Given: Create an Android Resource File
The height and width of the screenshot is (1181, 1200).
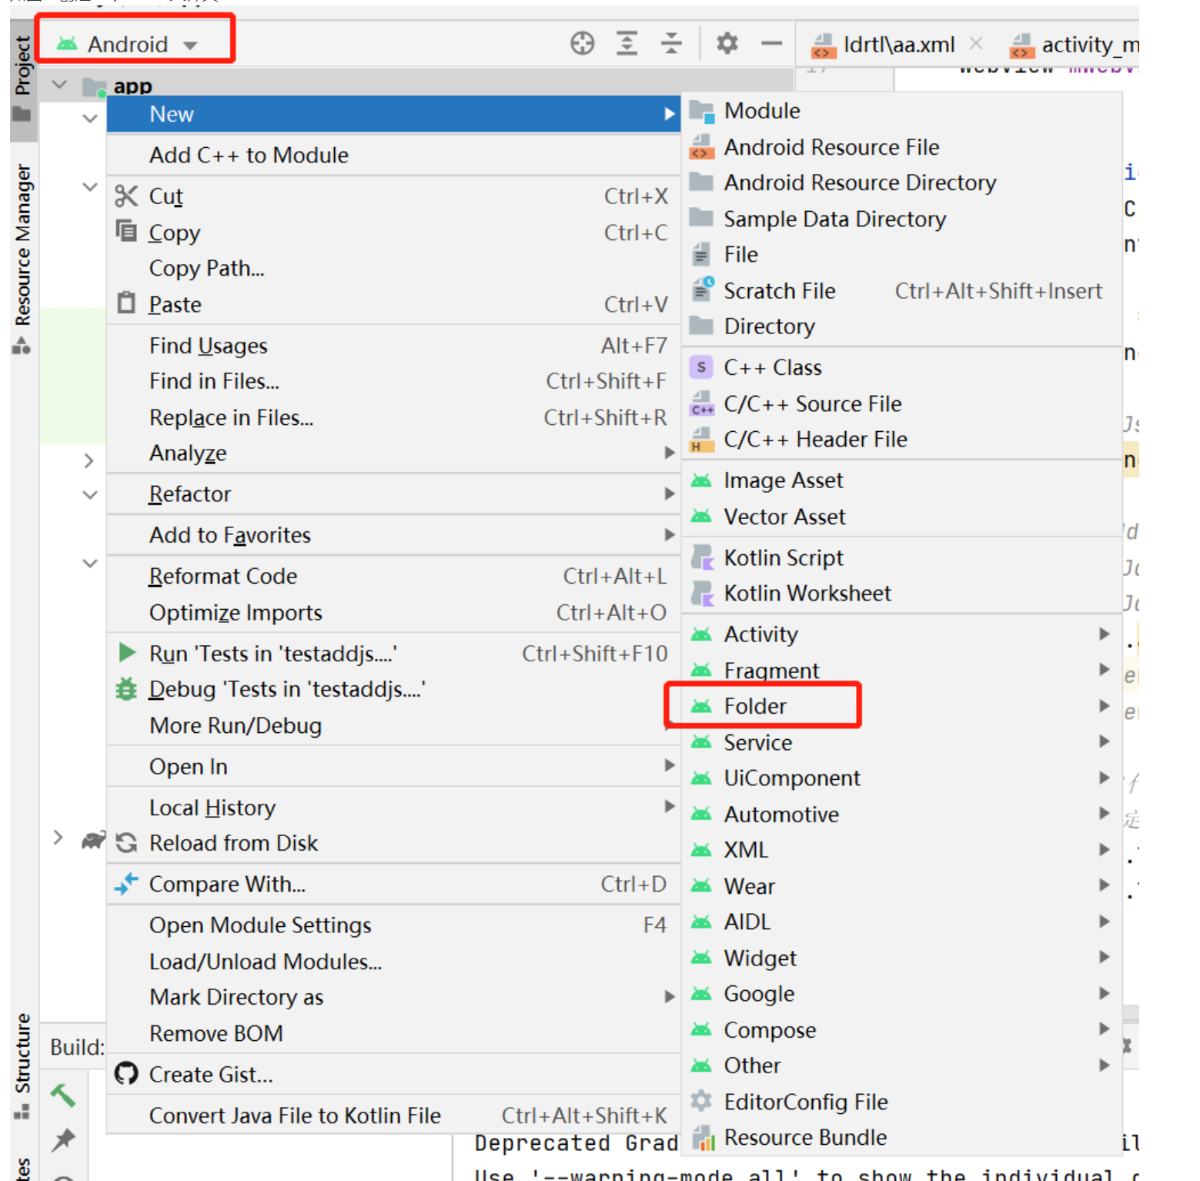Looking at the screenshot, I should coord(902,147).
